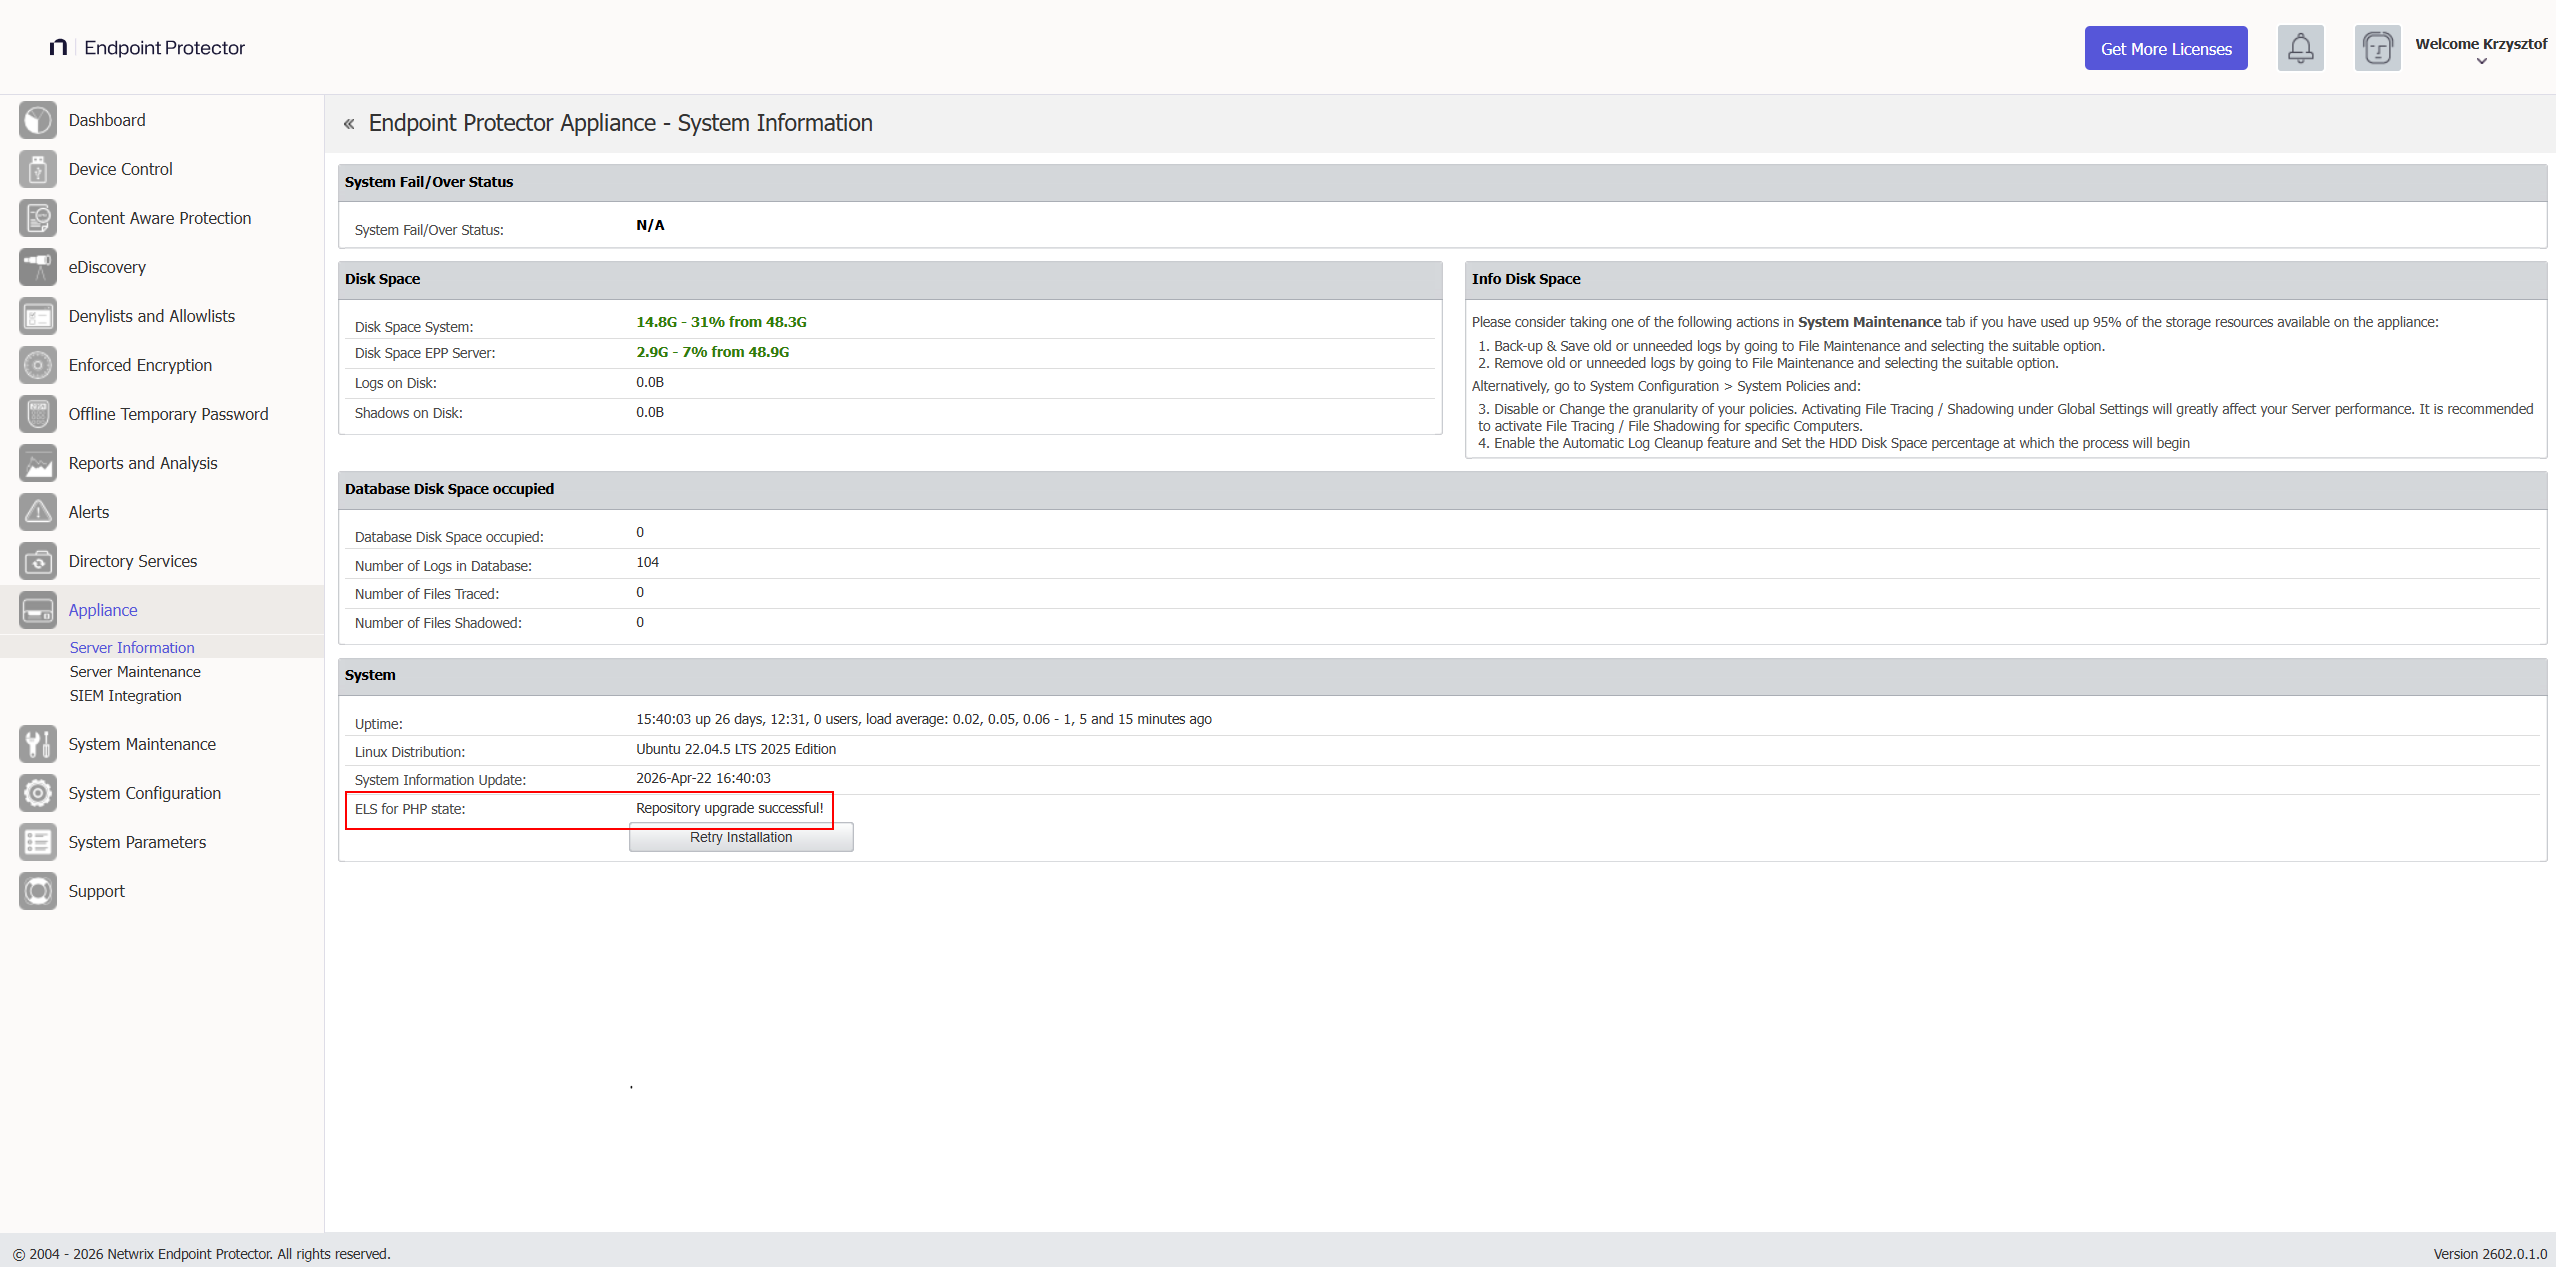Screen dimensions: 2556x1267
Task: Collapse the System Information page header
Action: (x=349, y=123)
